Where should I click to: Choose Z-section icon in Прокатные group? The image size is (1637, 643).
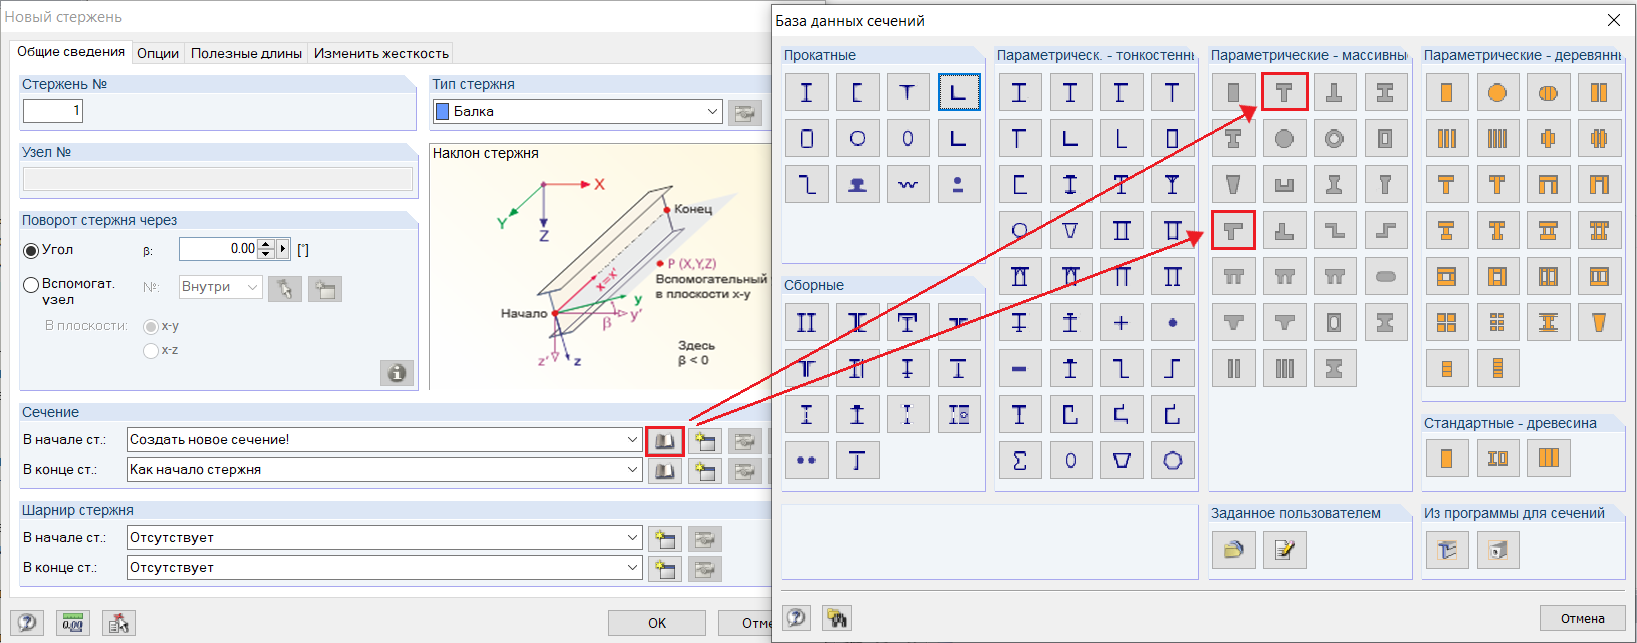(807, 185)
